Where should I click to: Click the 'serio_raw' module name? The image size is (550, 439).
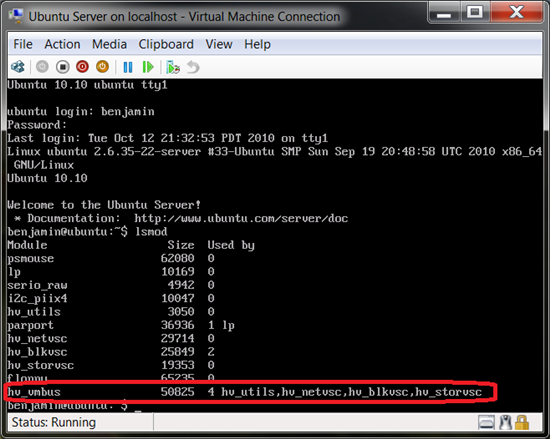(38, 285)
